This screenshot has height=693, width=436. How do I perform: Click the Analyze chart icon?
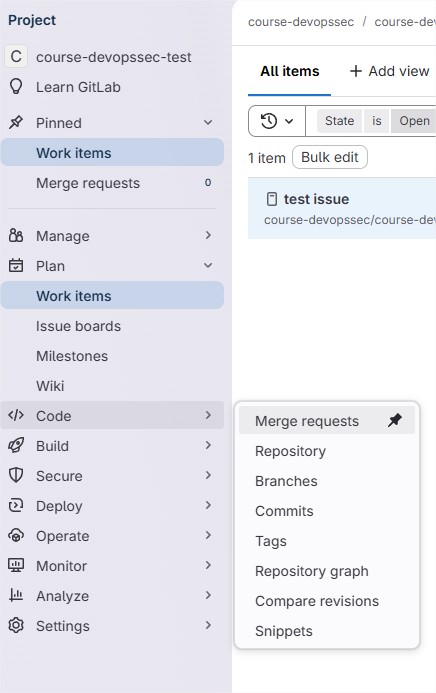[16, 595]
